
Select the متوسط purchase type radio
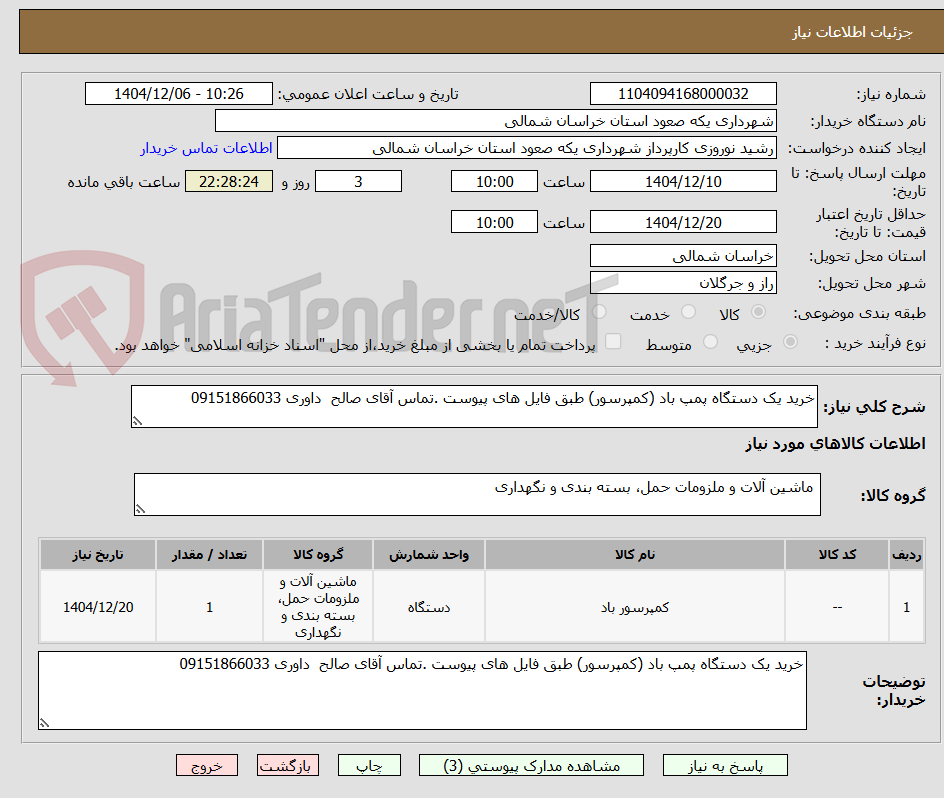tap(710, 342)
